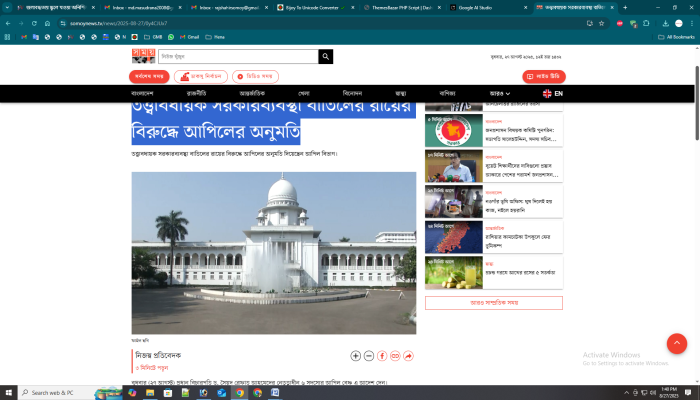Image resolution: width=700 pixels, height=400 pixels.
Task: Open Chrome three-dot menu
Action: tap(692, 23)
